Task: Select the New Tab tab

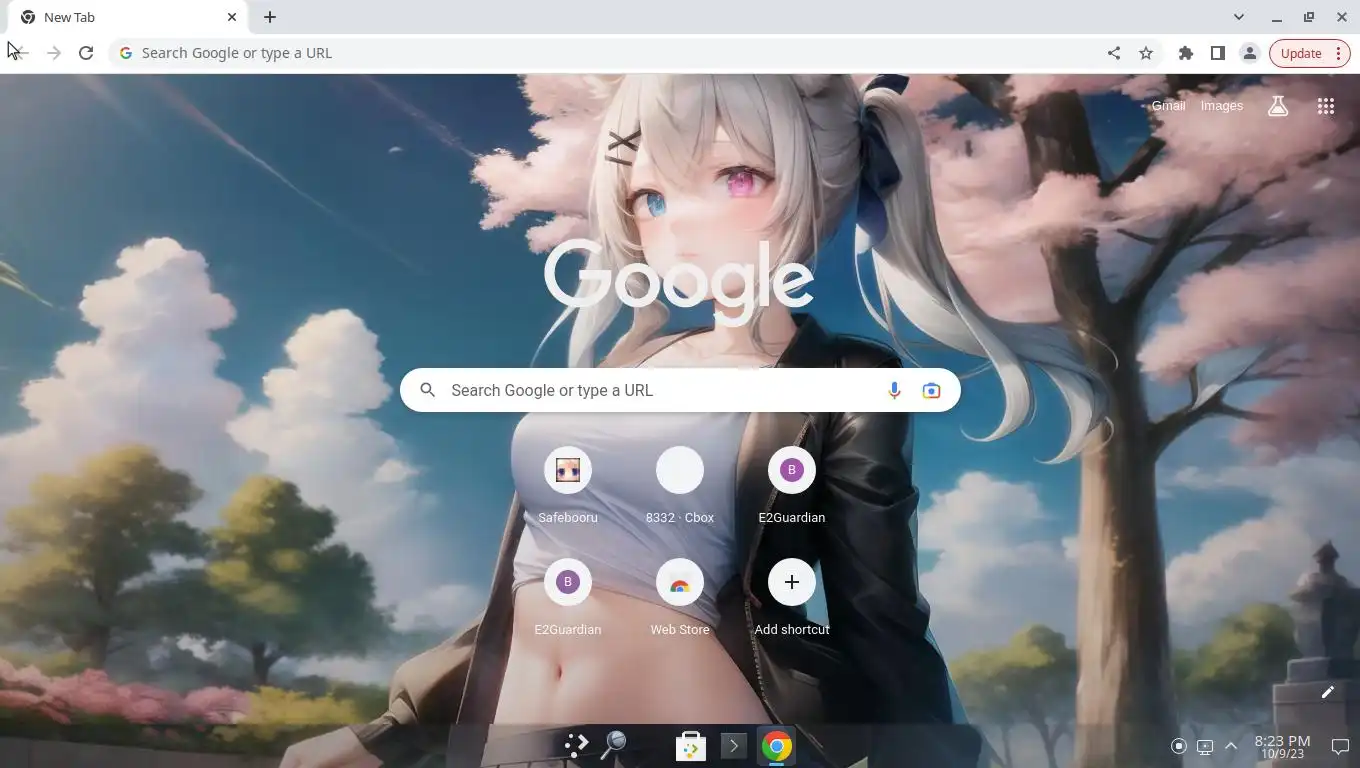Action: 129,17
